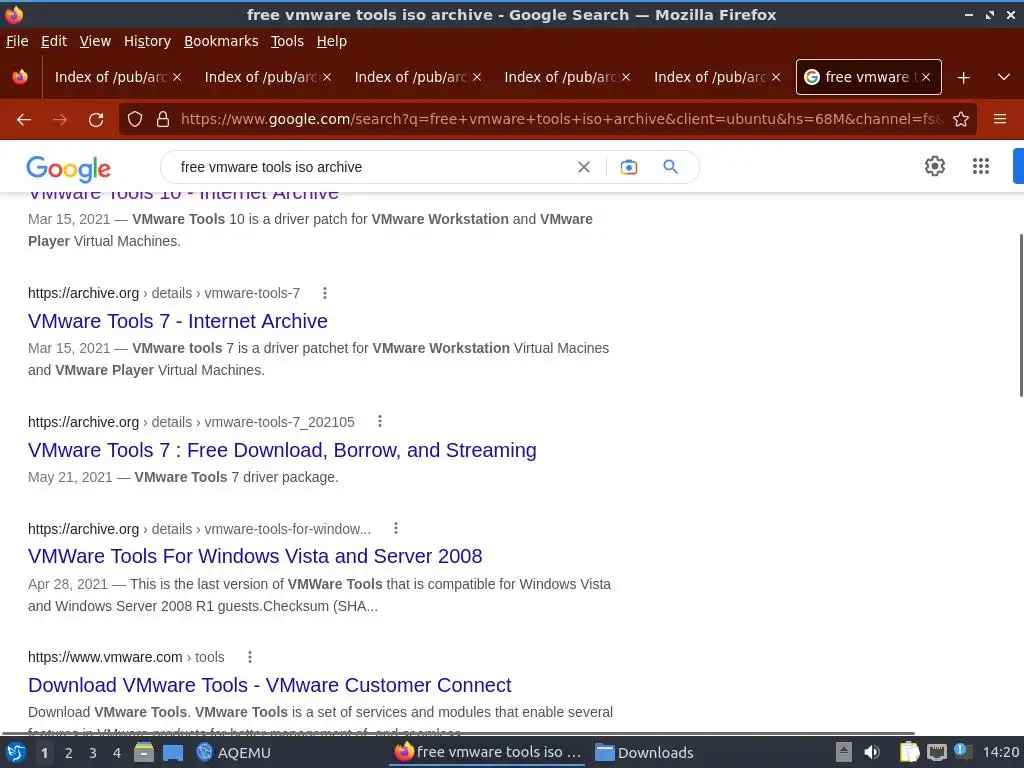Open AQEMU in the taskbar
This screenshot has height=768, width=1024.
234,753
